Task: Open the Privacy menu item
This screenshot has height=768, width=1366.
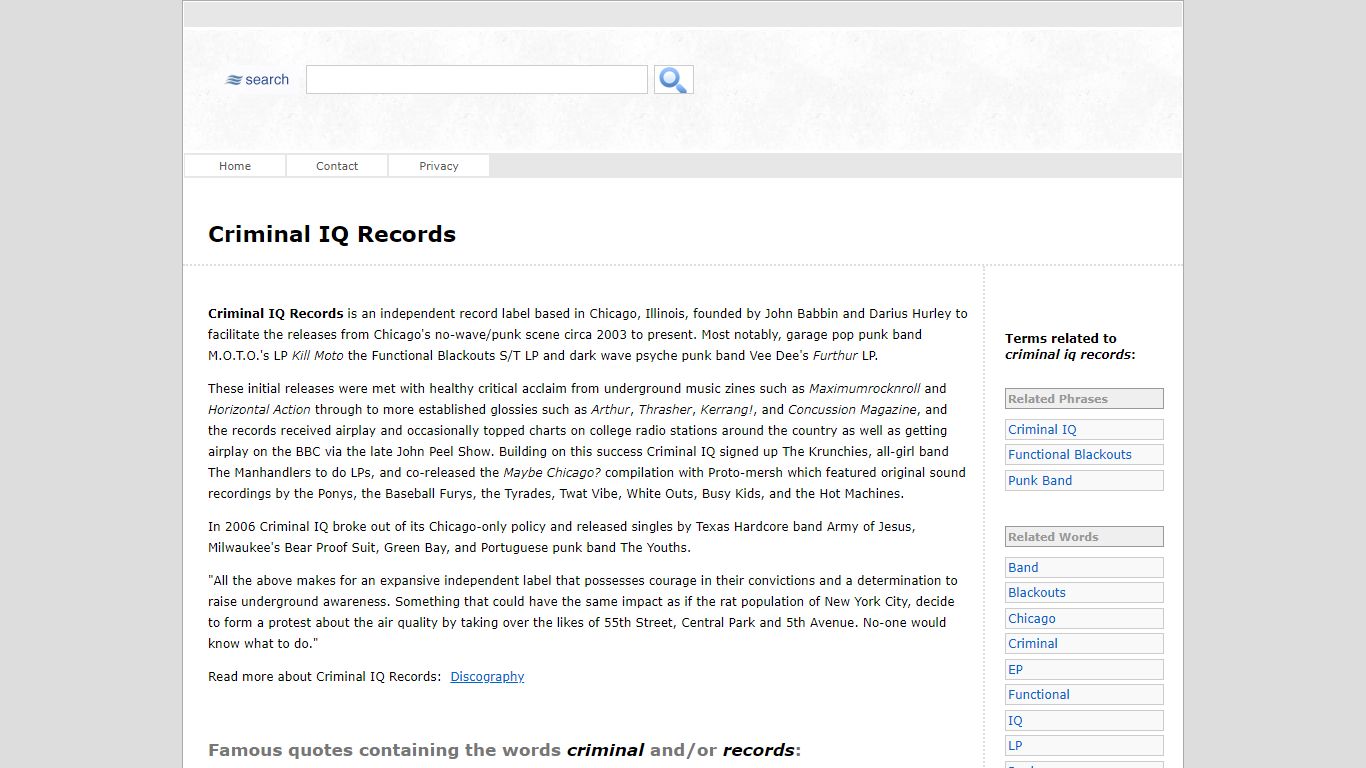Action: pos(439,166)
